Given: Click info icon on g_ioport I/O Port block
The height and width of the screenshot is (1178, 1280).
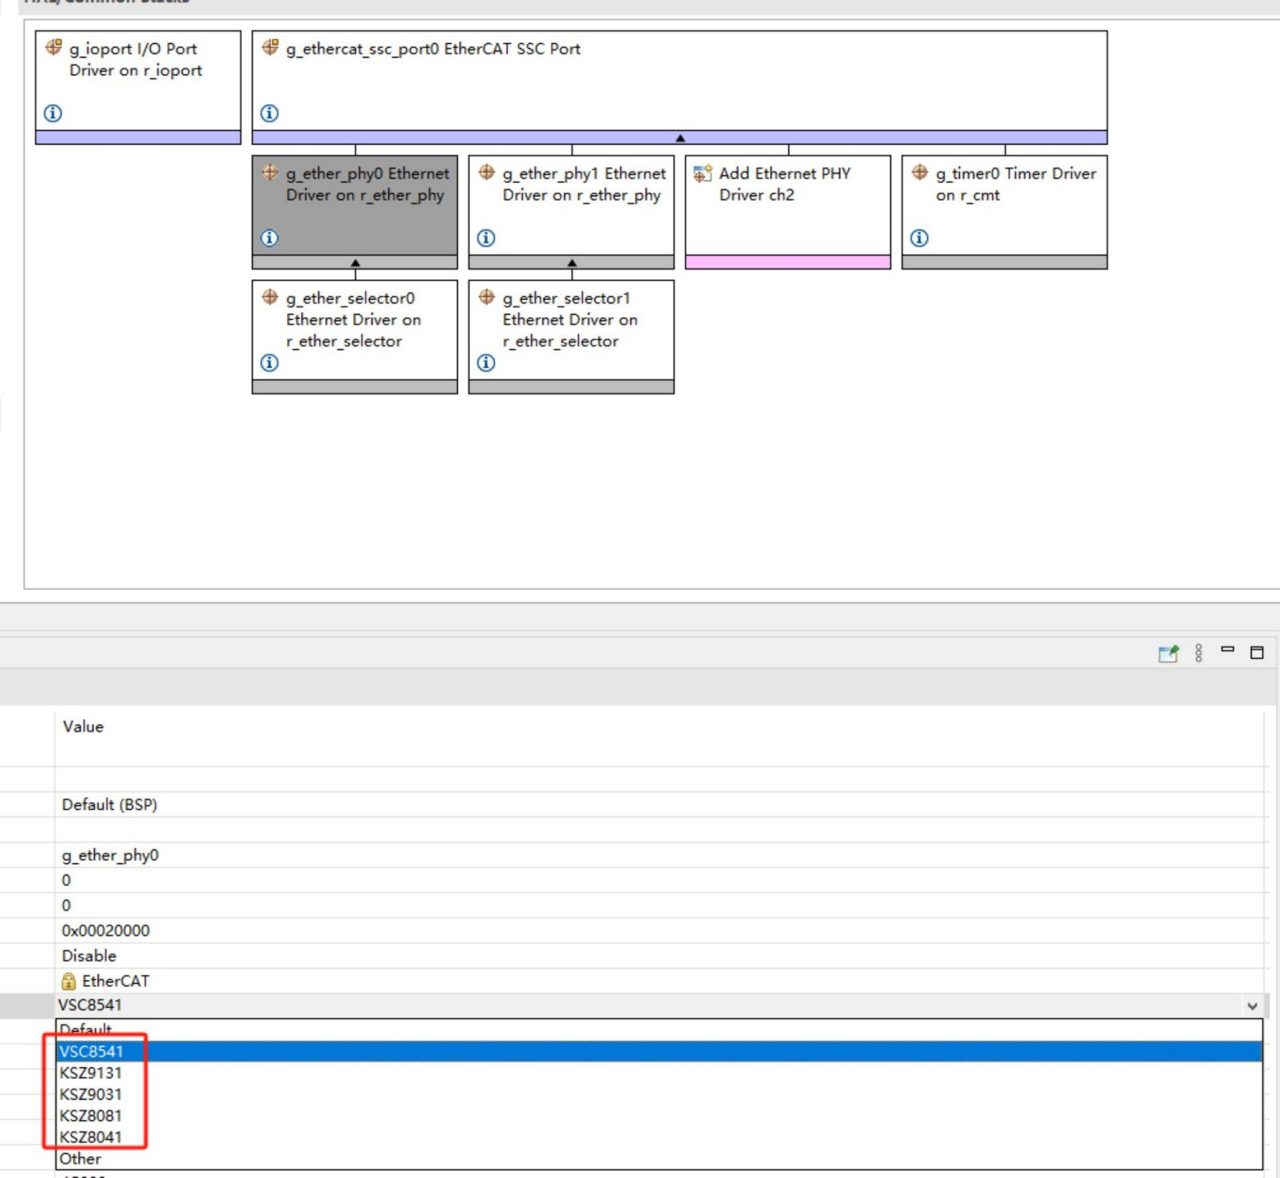Looking at the screenshot, I should click(x=53, y=113).
